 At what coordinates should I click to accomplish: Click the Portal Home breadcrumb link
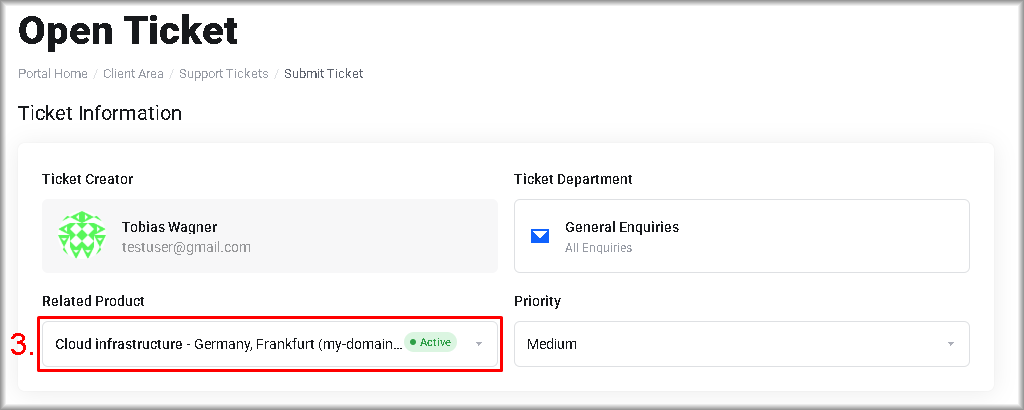tap(52, 74)
